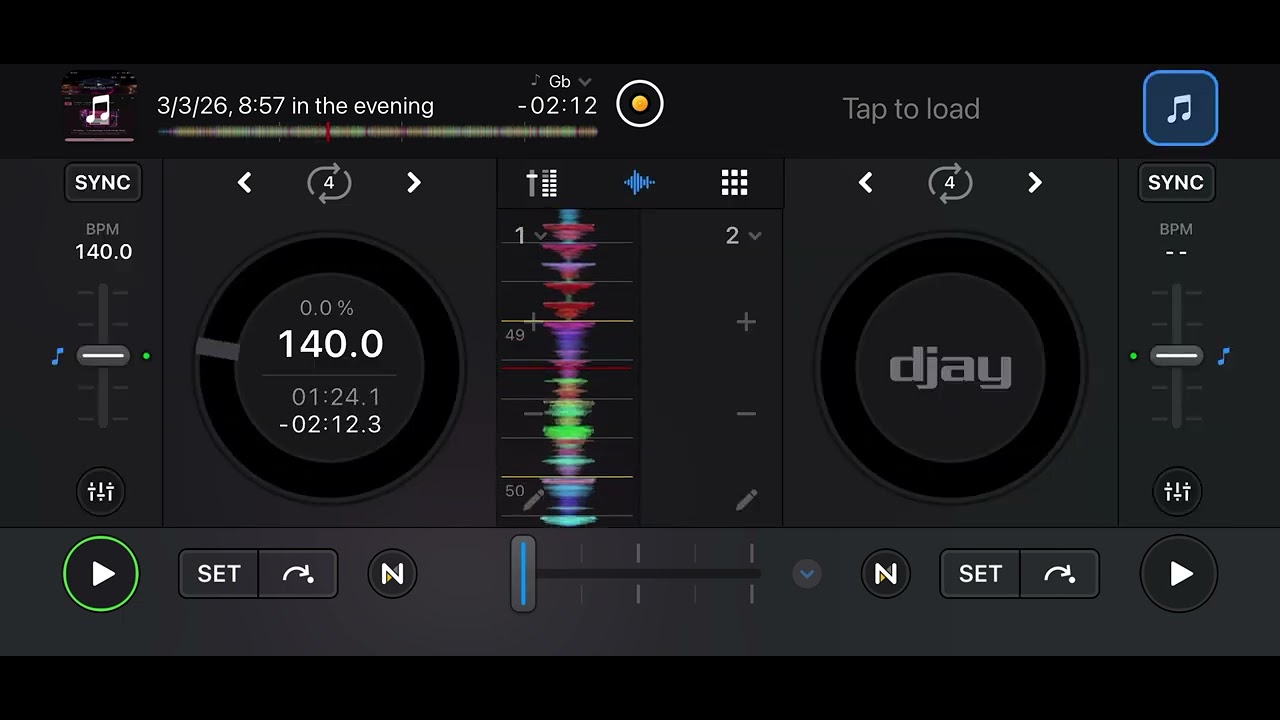Click the right deck tempo slider handle
The width and height of the screenshot is (1280, 720).
coord(1176,356)
